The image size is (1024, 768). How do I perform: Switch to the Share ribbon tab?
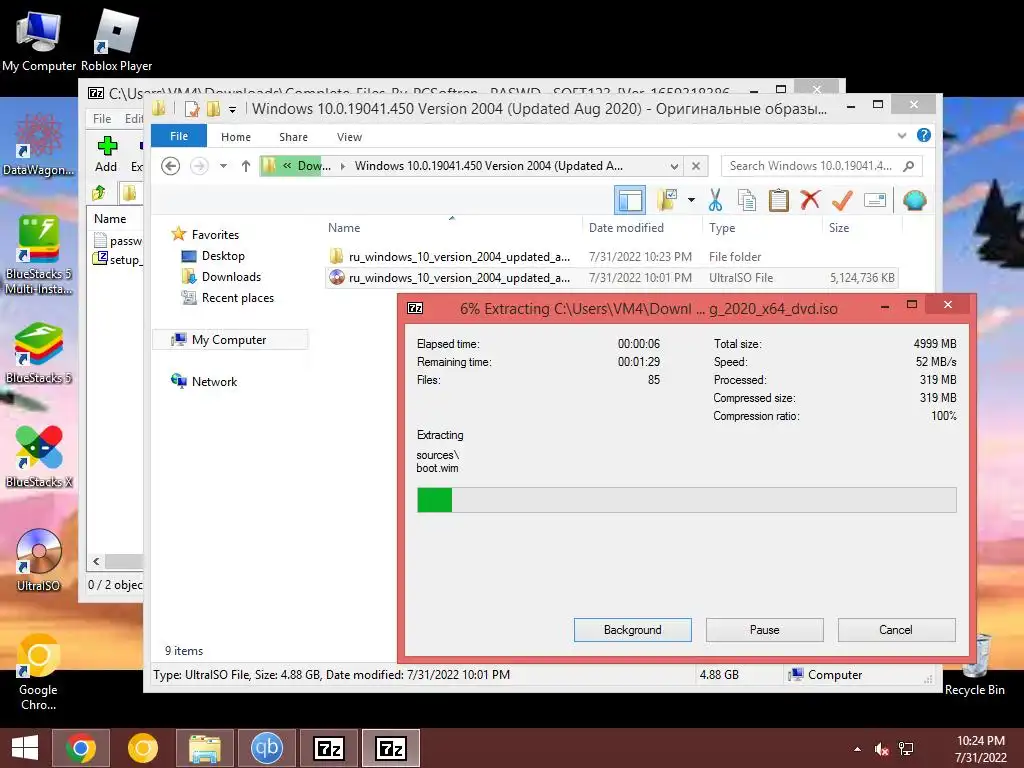pyautogui.click(x=293, y=136)
